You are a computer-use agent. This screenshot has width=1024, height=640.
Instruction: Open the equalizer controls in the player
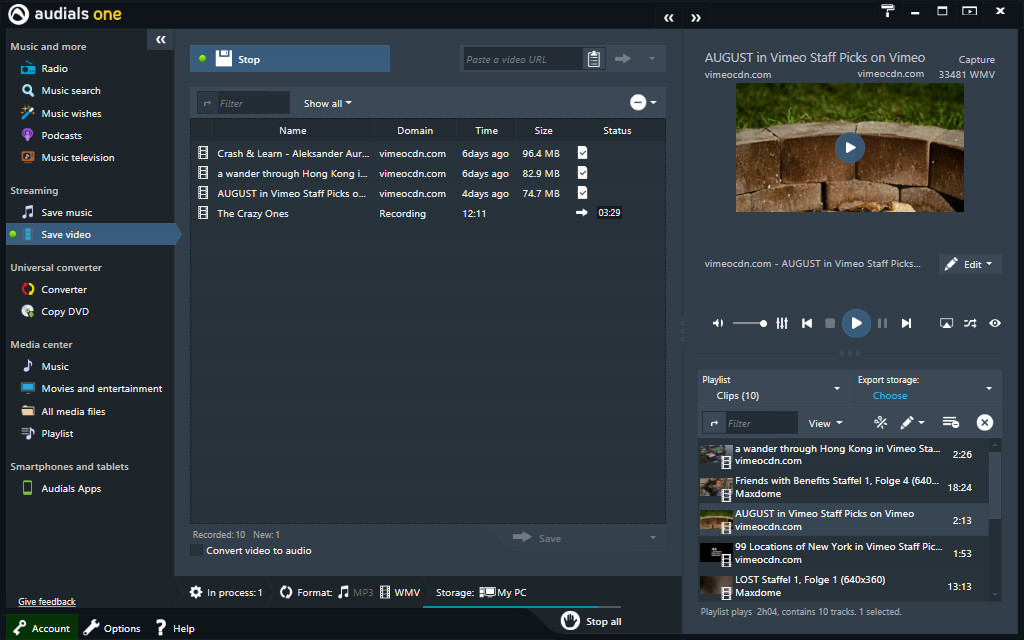[781, 323]
